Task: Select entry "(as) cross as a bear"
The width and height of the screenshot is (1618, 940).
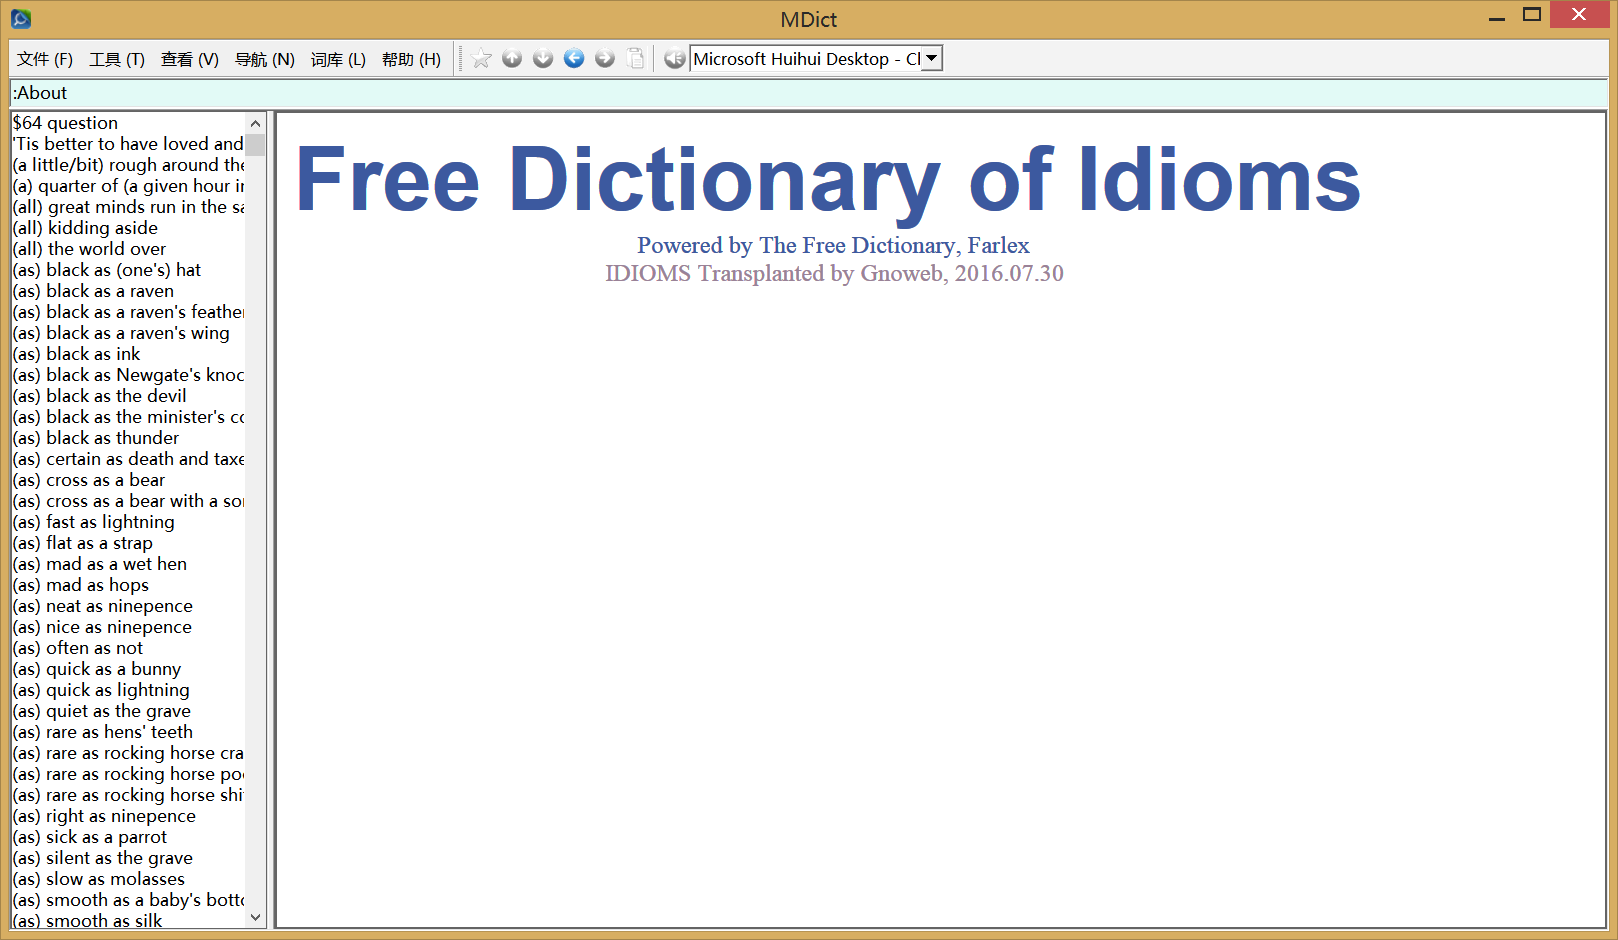Action: coord(89,480)
